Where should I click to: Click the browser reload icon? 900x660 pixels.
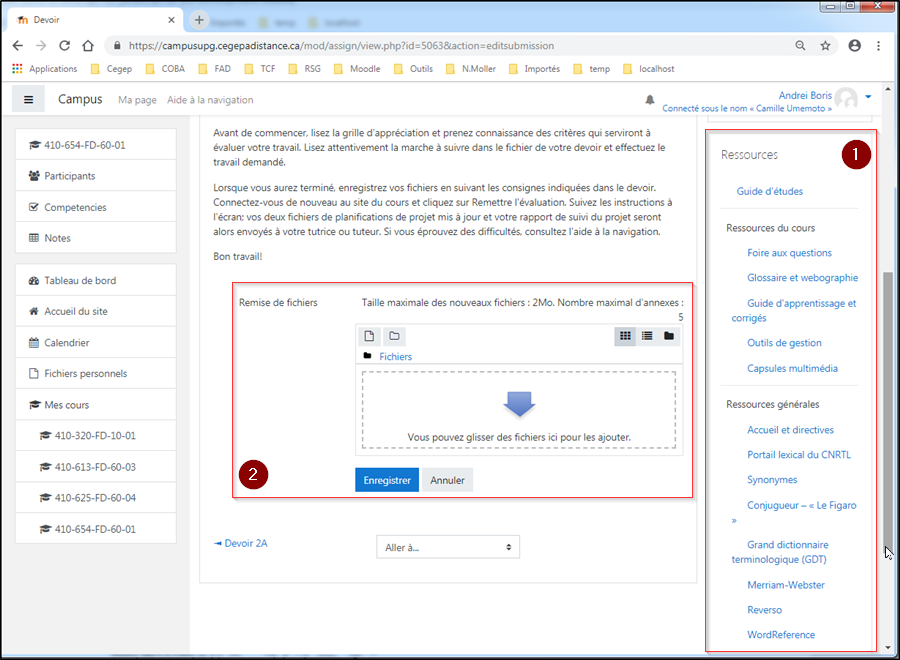[65, 45]
